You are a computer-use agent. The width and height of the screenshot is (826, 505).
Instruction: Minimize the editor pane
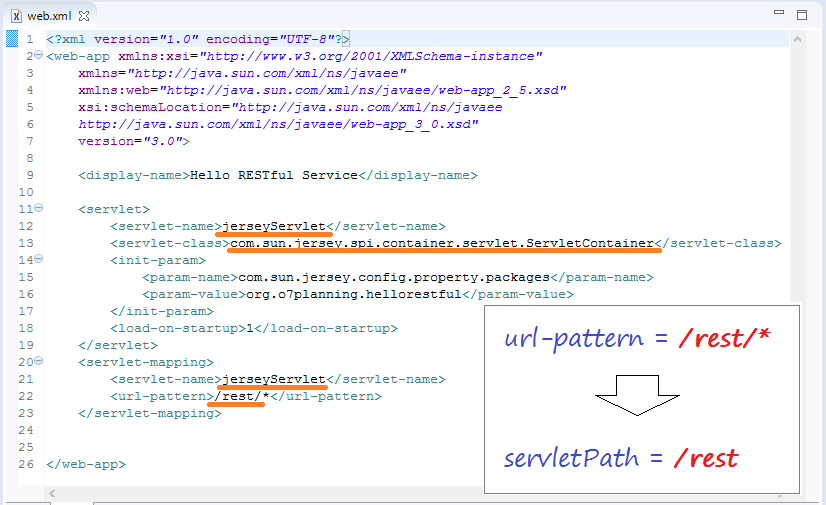[779, 13]
